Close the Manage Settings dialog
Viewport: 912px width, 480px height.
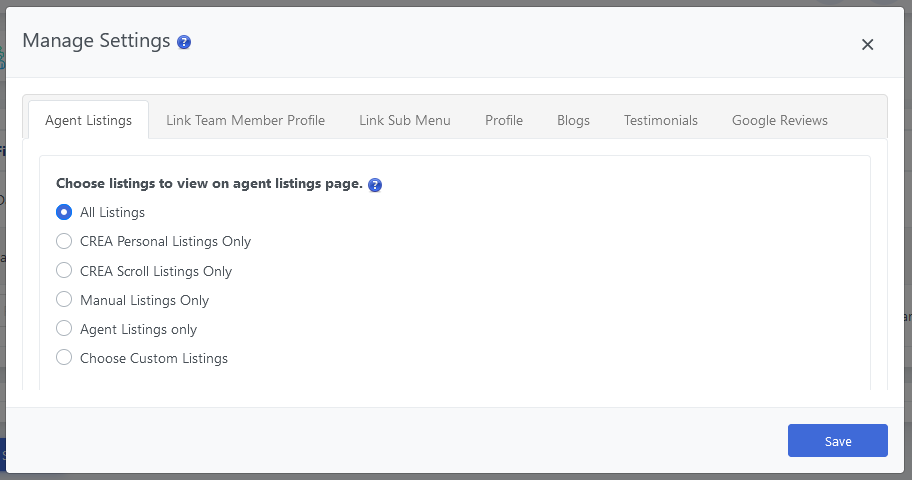[x=867, y=44]
